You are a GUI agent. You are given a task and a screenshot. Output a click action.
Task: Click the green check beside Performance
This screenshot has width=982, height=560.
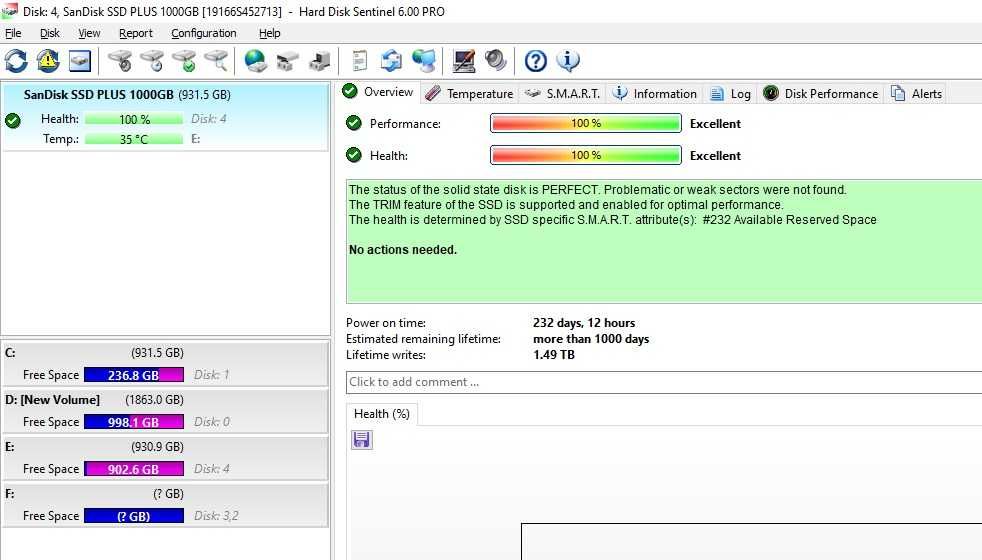pos(354,123)
